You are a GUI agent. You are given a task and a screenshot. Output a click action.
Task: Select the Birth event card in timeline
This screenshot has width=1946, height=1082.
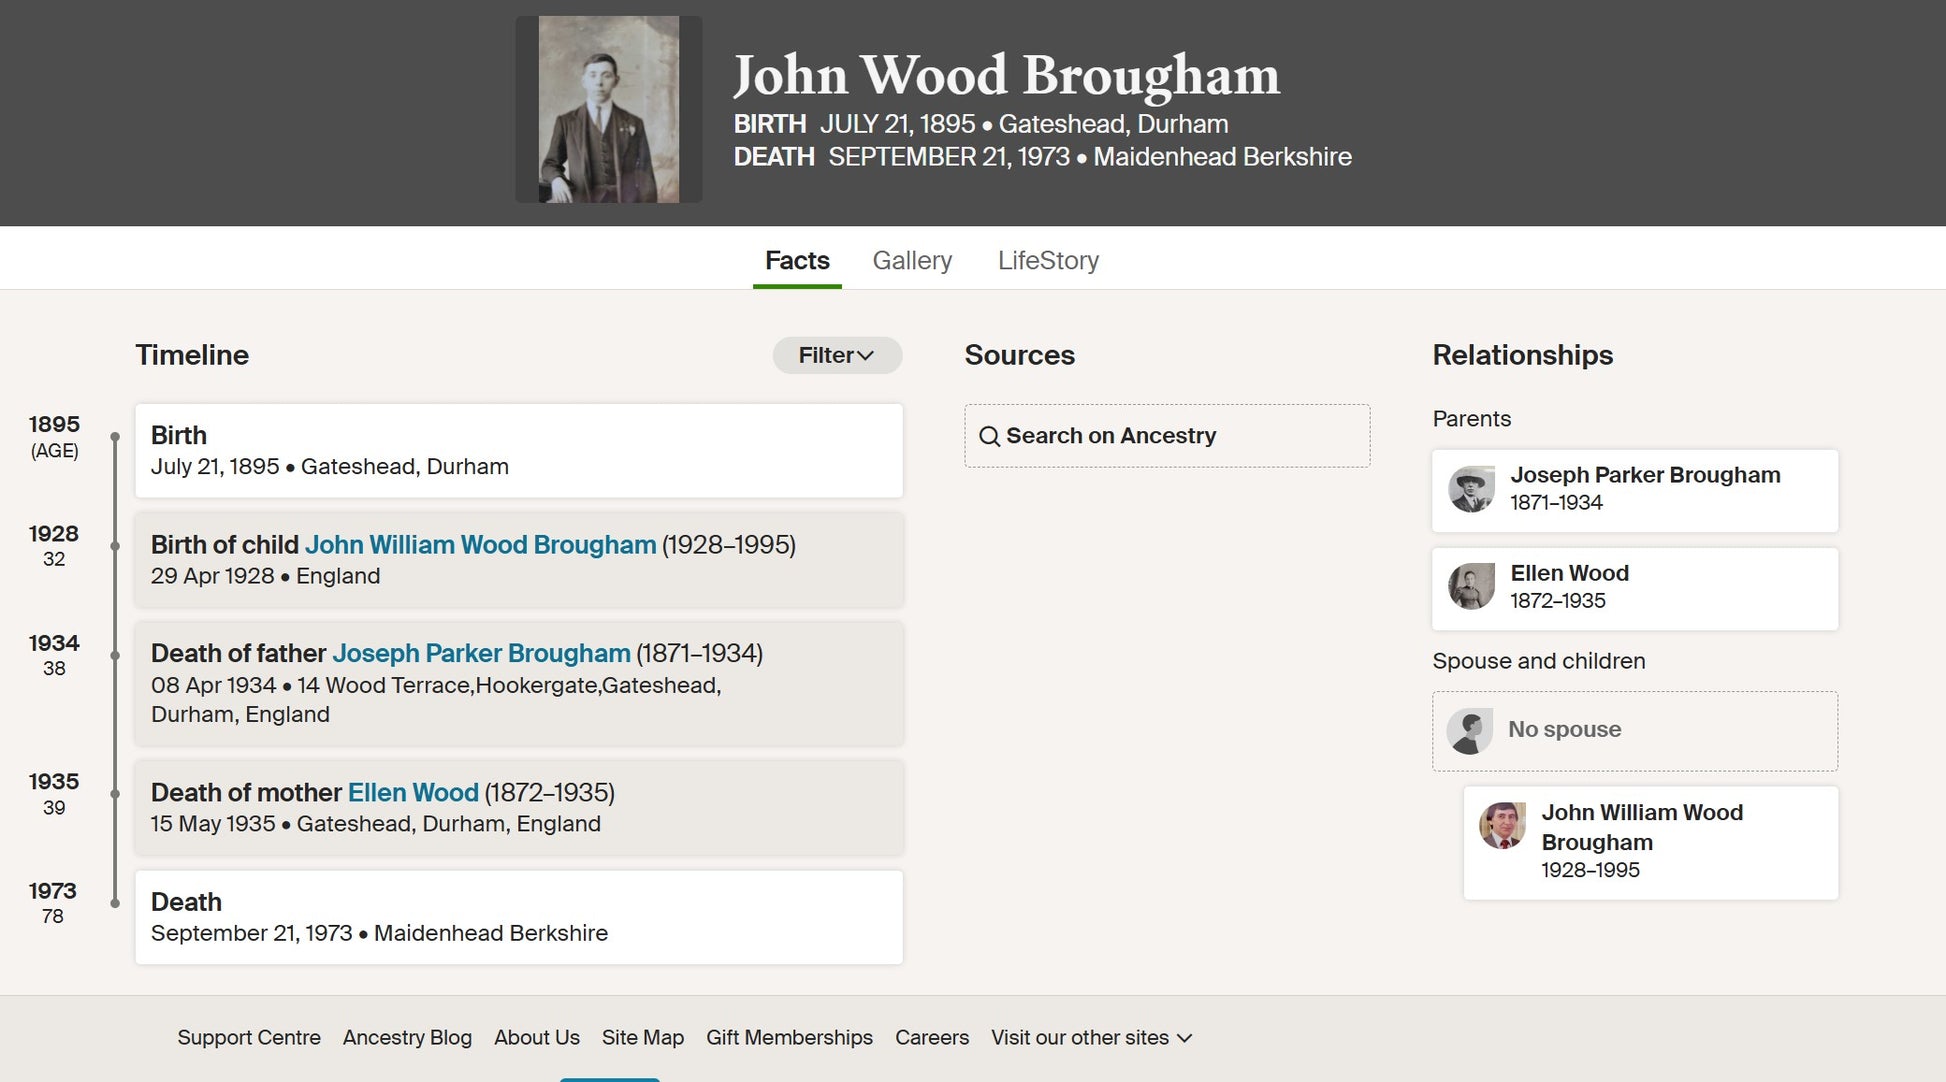click(x=518, y=451)
